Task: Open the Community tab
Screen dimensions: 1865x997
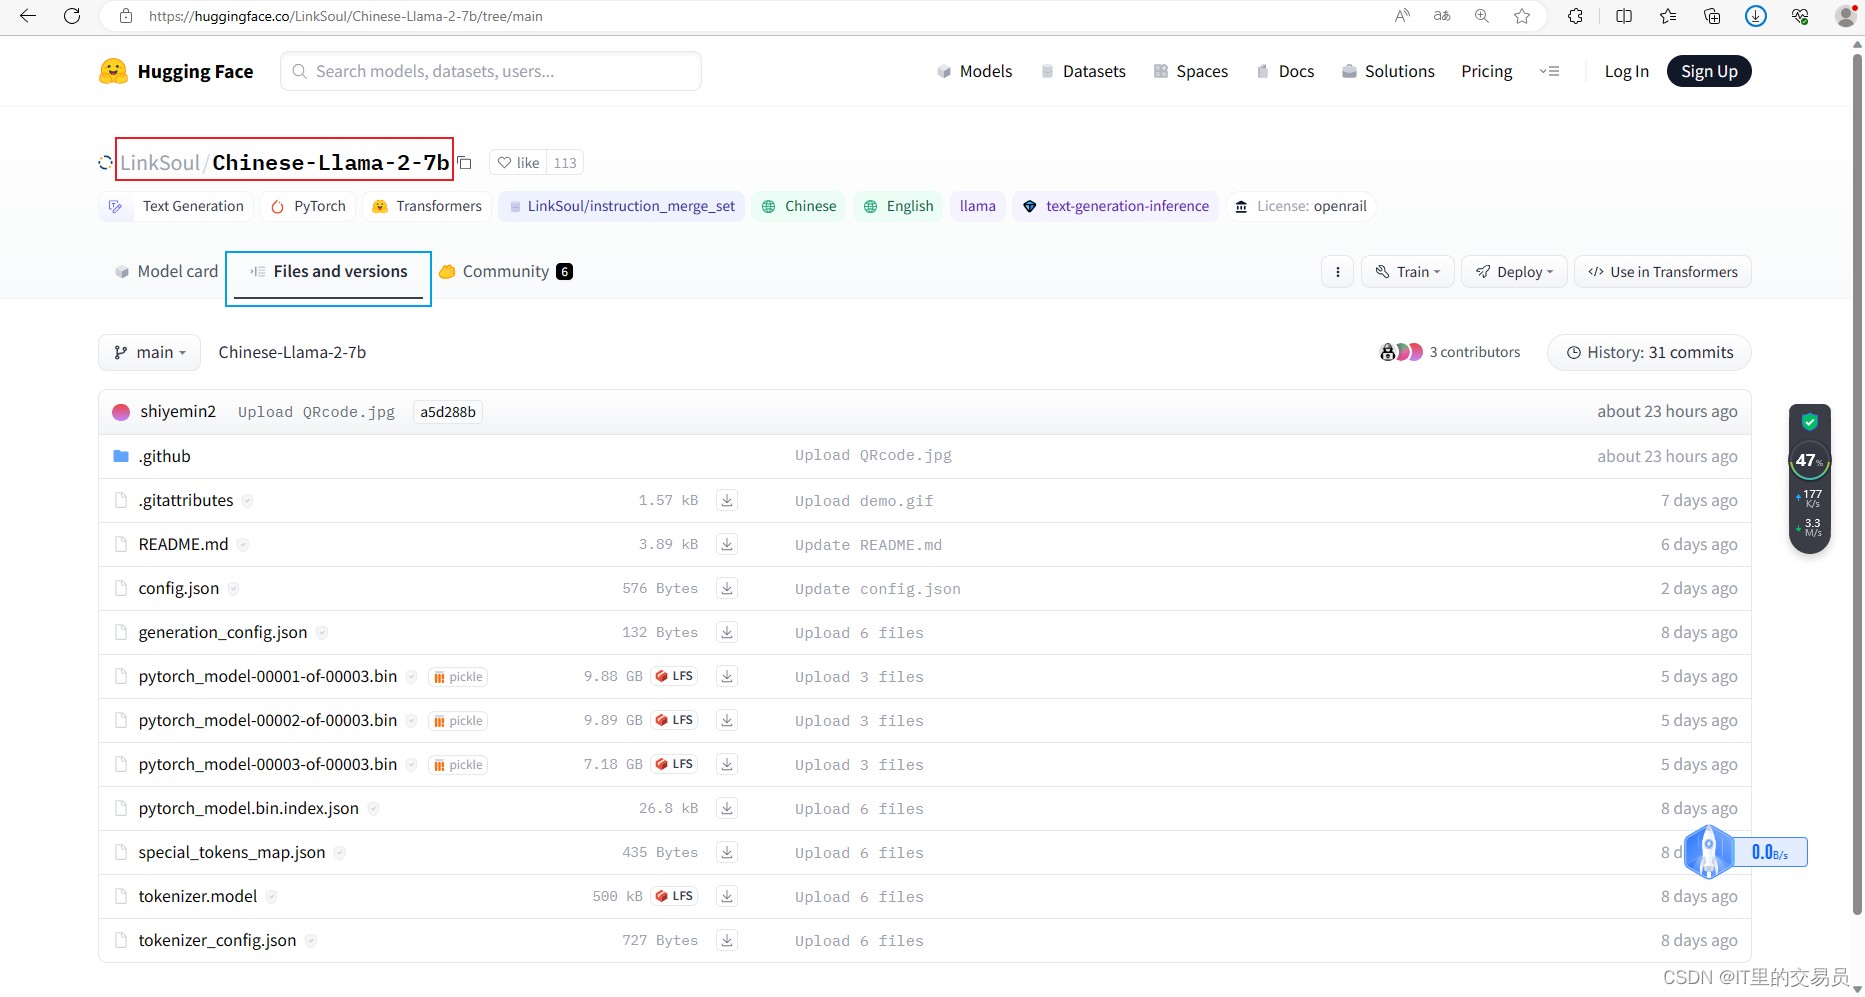Action: click(506, 272)
